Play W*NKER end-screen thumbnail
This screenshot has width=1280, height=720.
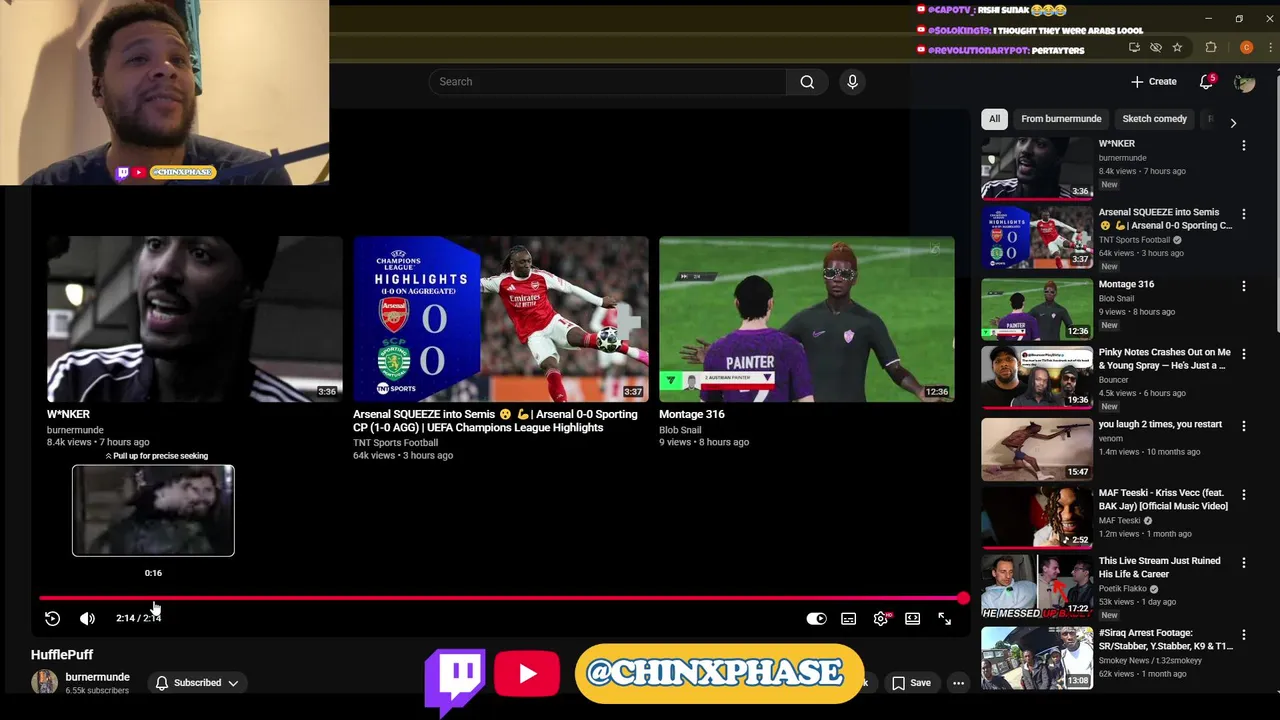pos(194,319)
